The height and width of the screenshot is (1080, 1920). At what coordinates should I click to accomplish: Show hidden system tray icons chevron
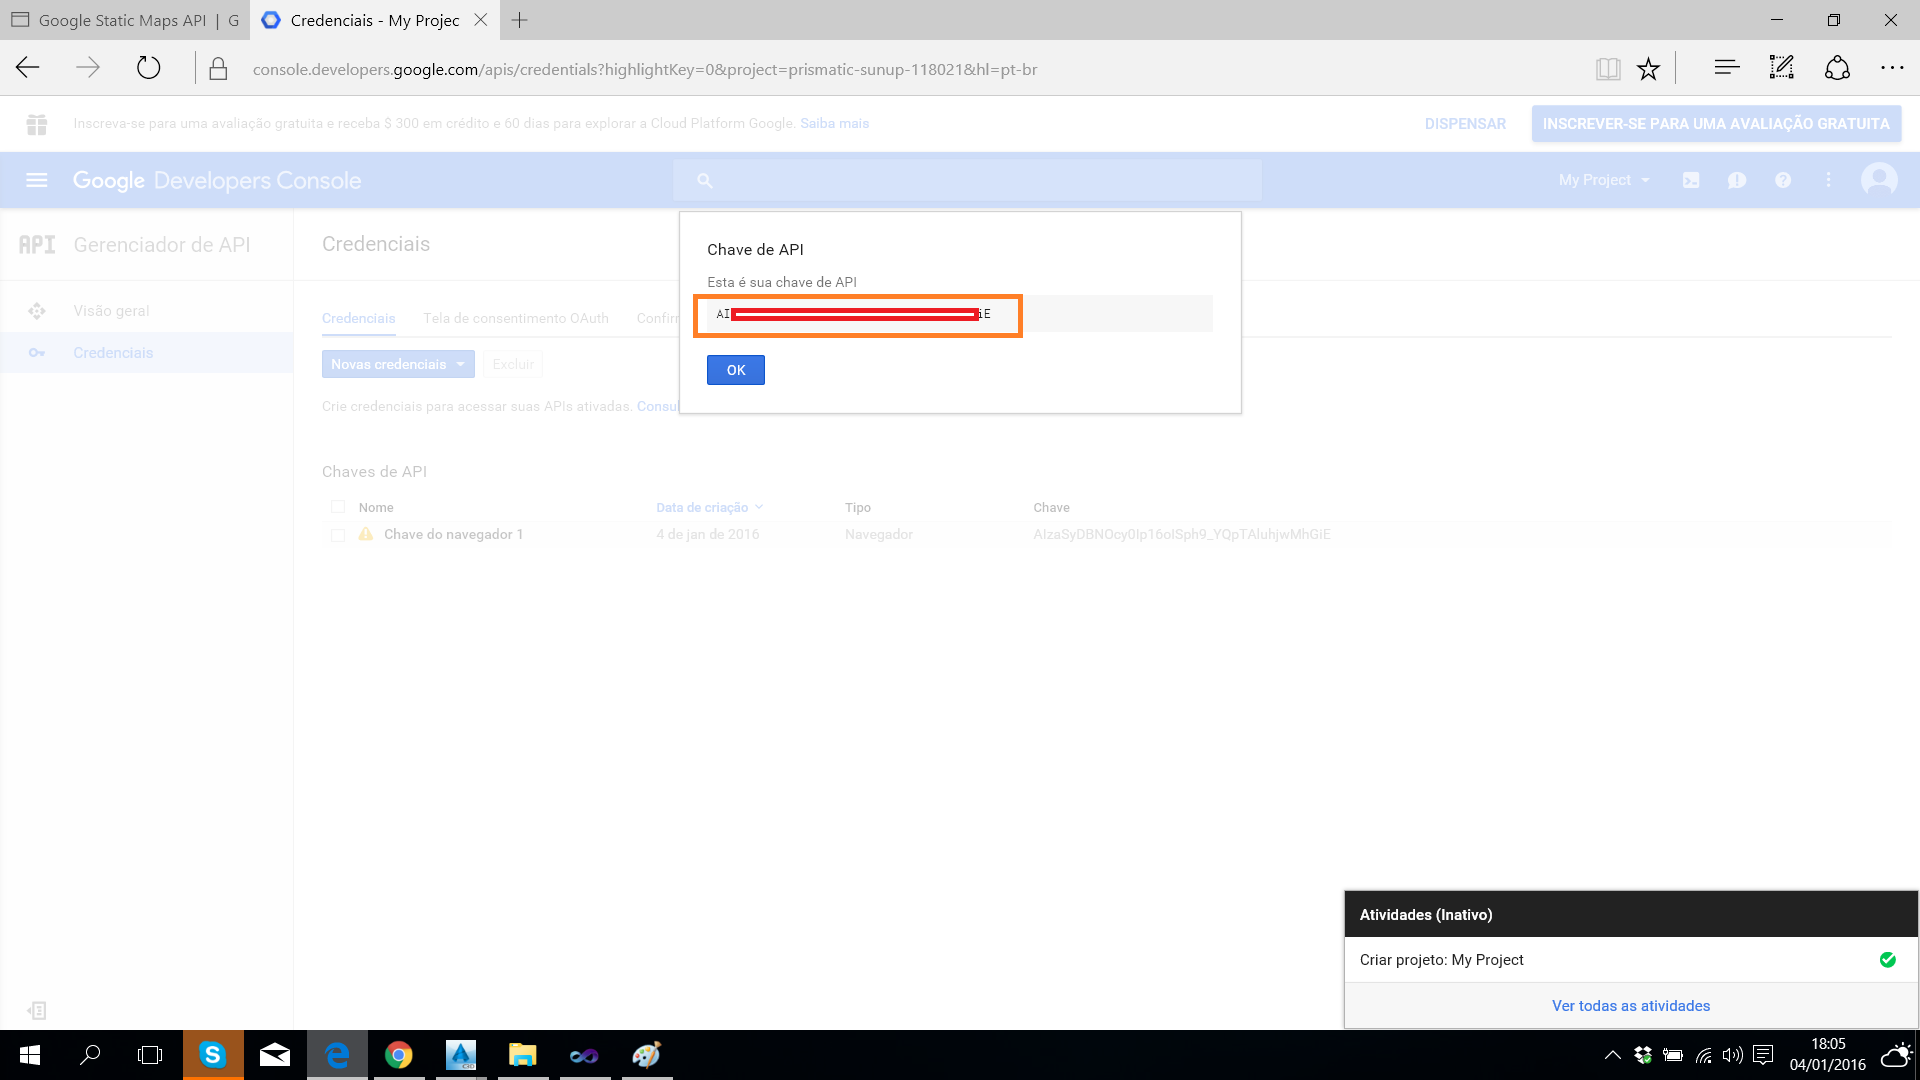[1612, 1055]
